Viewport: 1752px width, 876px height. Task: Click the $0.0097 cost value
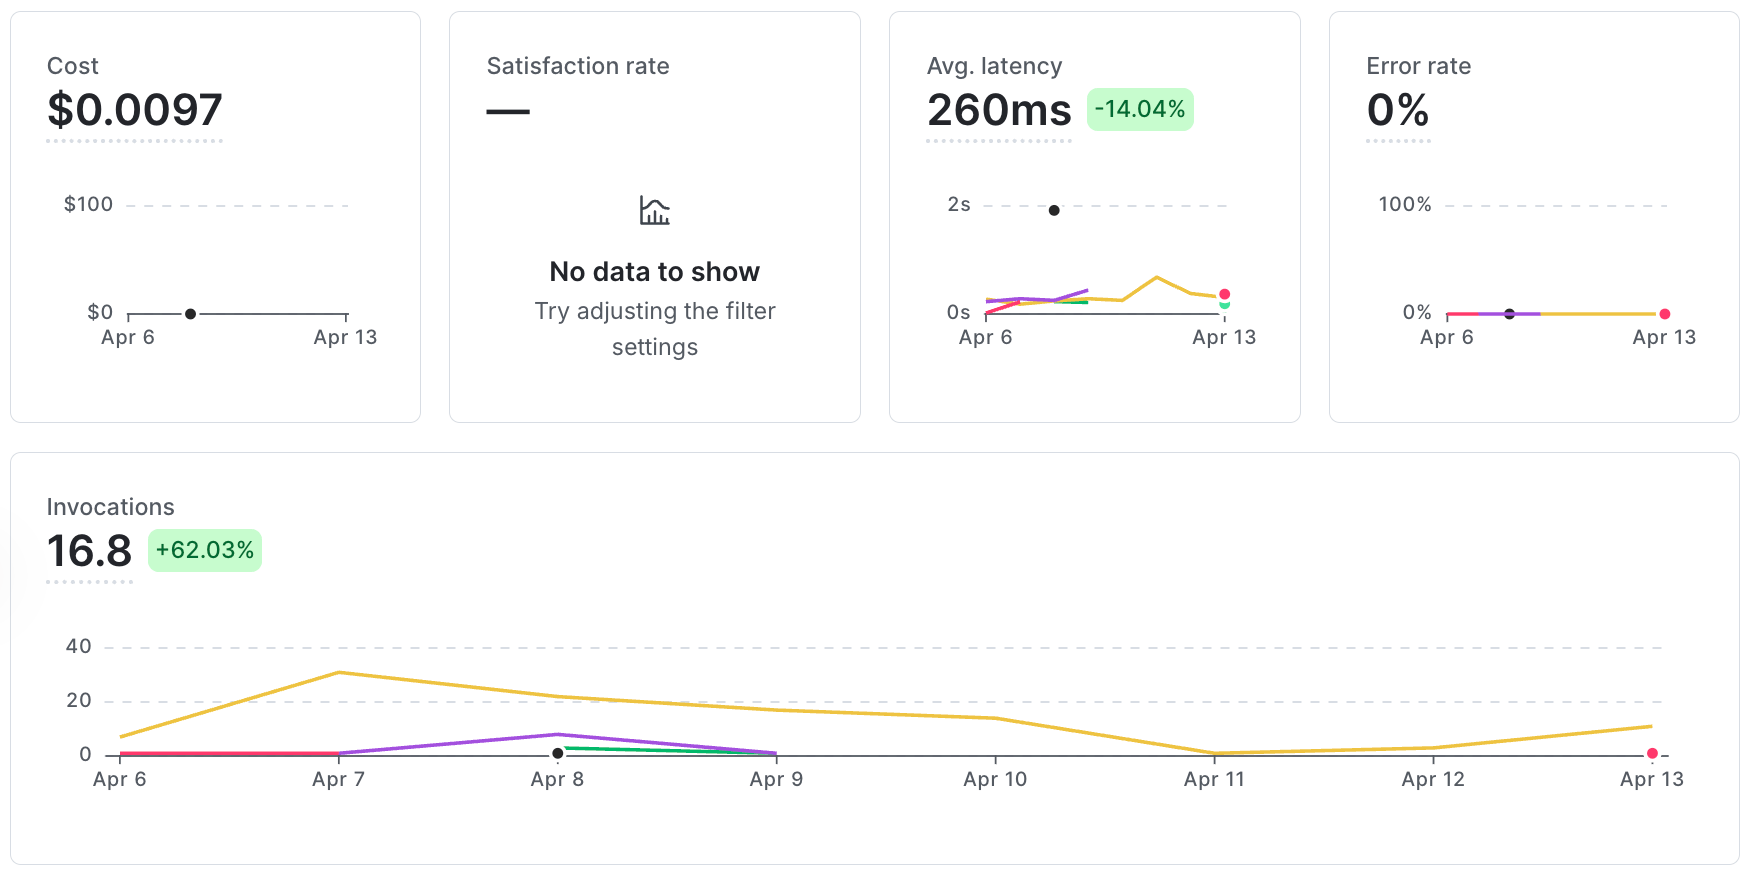click(135, 110)
